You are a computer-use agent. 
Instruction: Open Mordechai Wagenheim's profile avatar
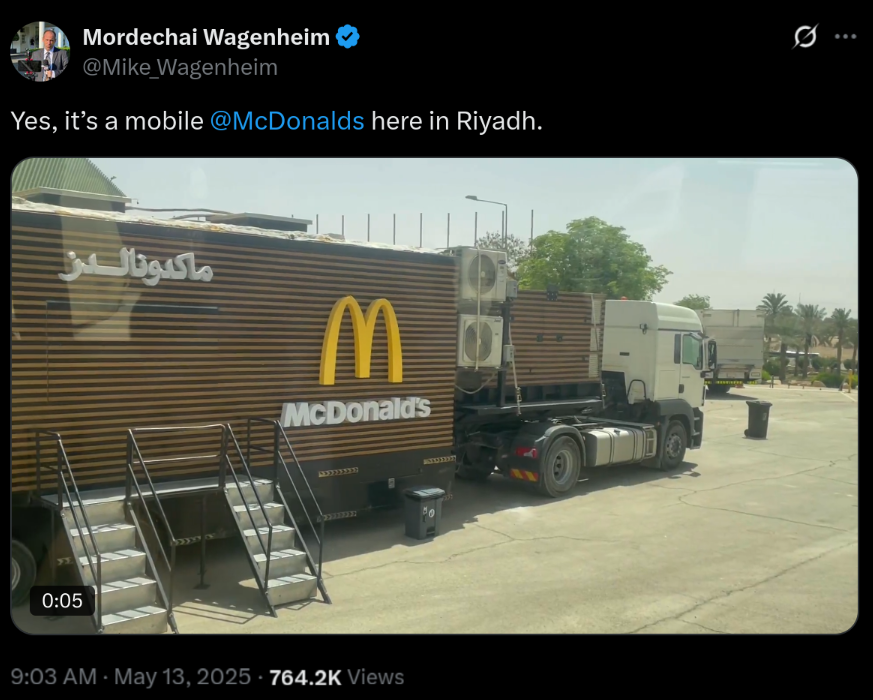coord(40,52)
